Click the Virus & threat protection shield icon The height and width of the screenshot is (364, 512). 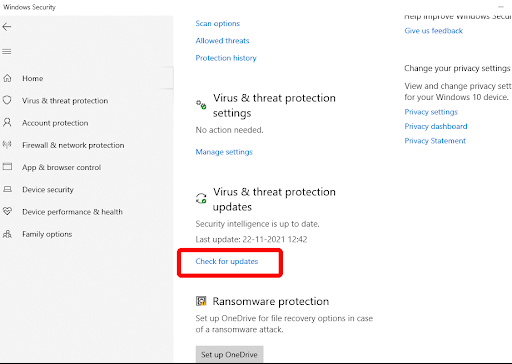click(7, 100)
